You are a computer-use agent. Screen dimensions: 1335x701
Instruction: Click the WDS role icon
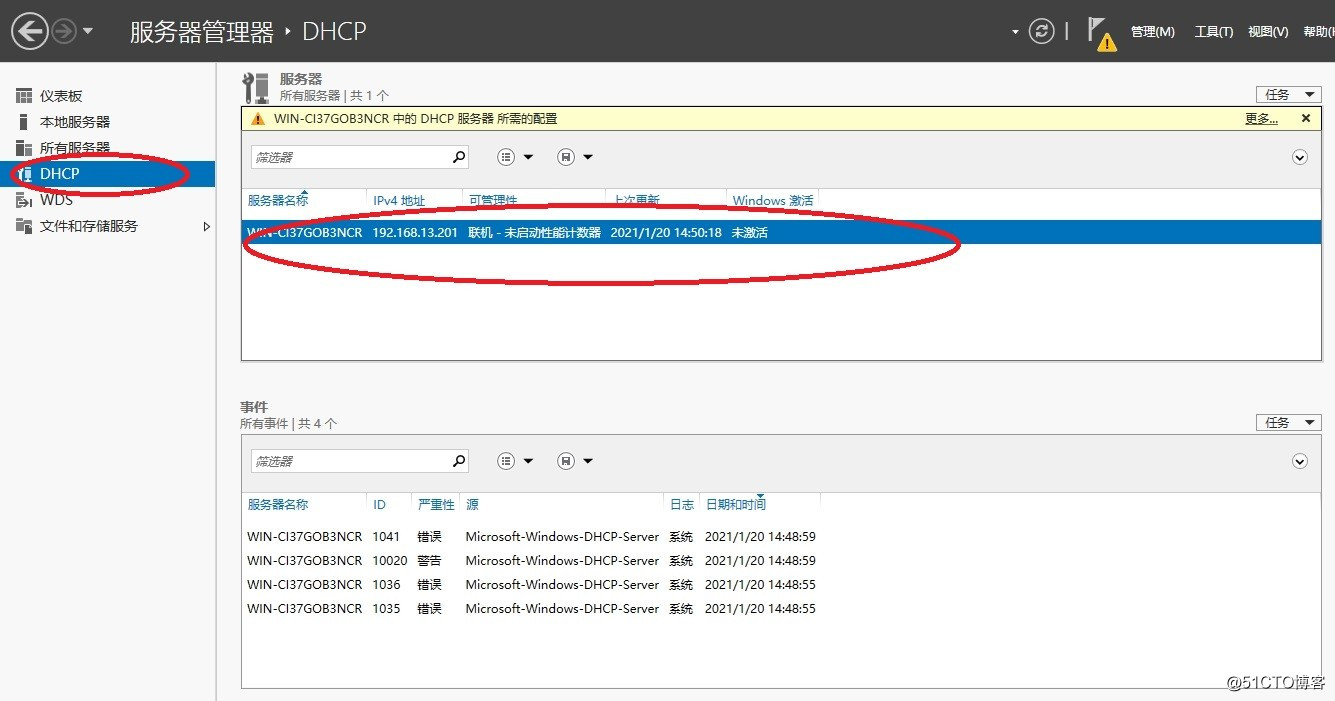pos(24,200)
